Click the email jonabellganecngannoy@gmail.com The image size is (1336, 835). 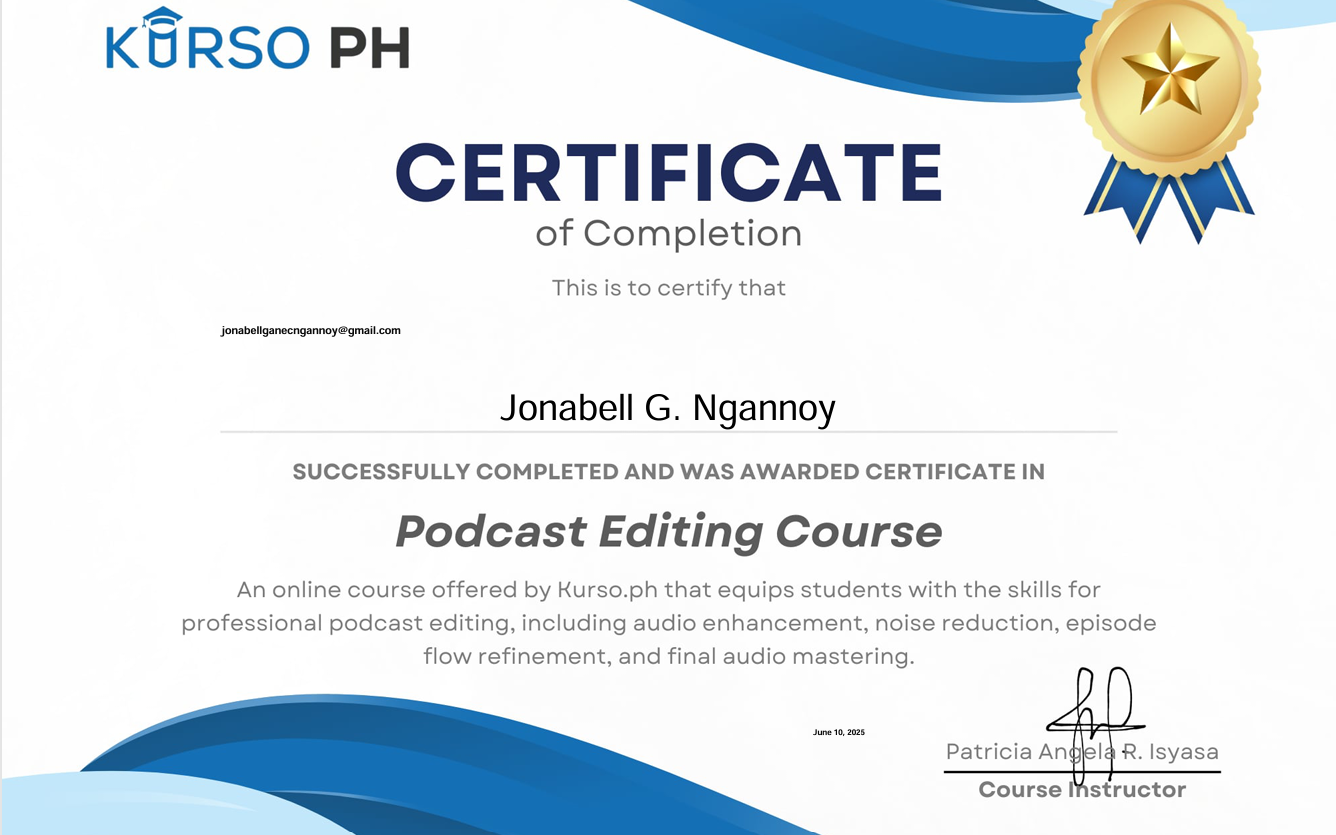[309, 330]
